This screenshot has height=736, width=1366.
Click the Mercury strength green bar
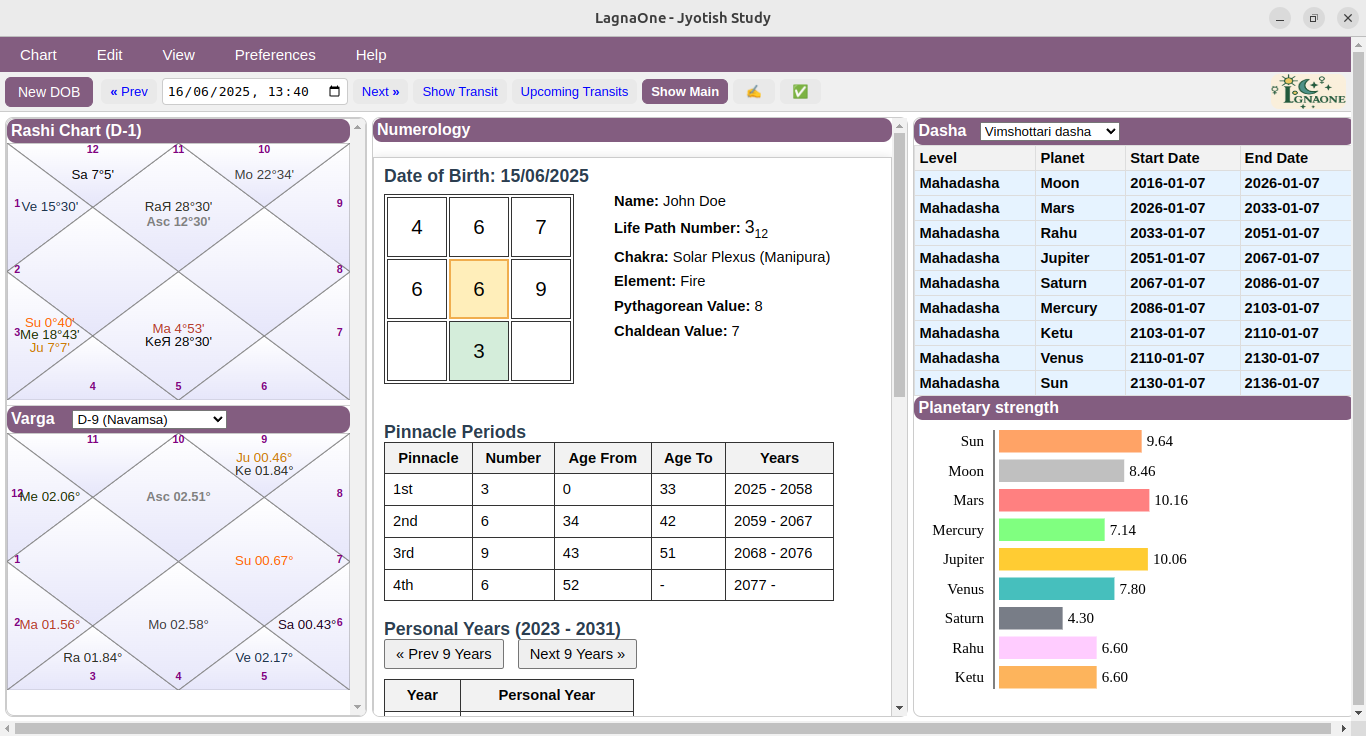tap(1052, 530)
